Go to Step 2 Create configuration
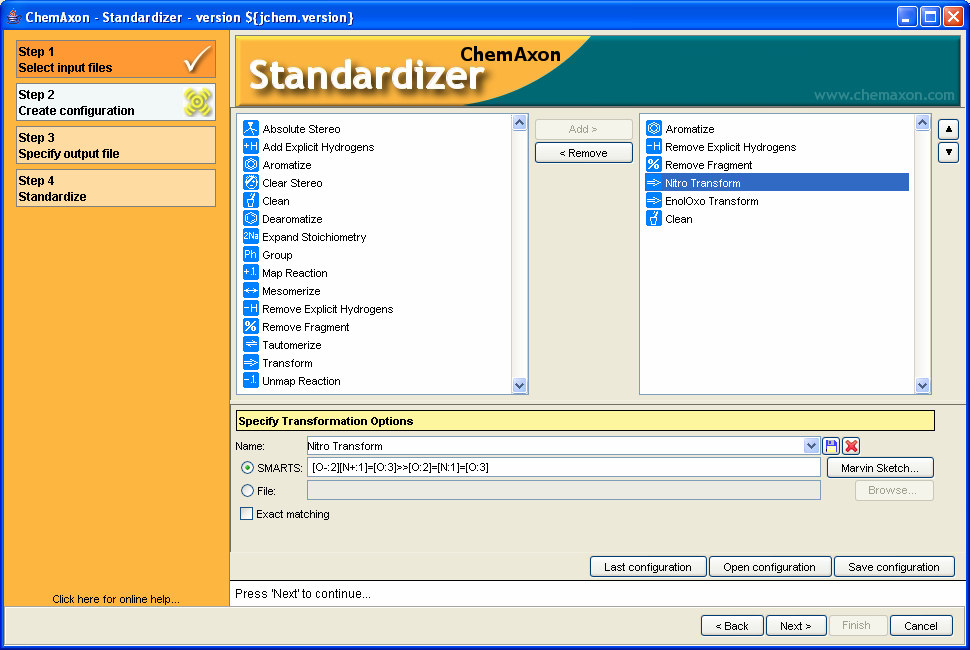This screenshot has height=650, width=970. (x=116, y=102)
